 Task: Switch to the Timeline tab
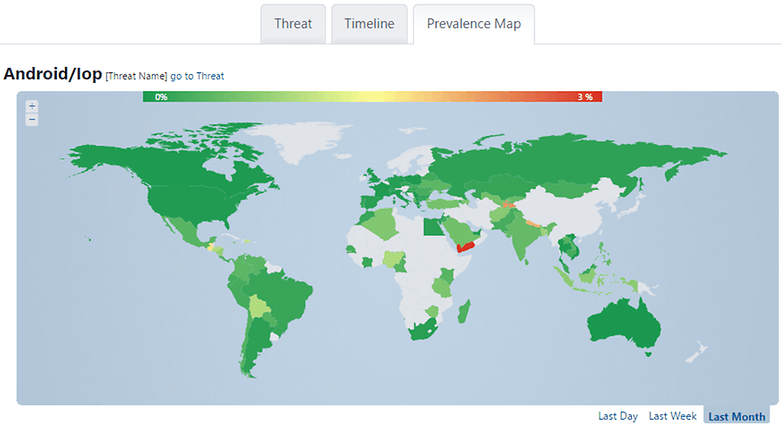click(x=369, y=24)
